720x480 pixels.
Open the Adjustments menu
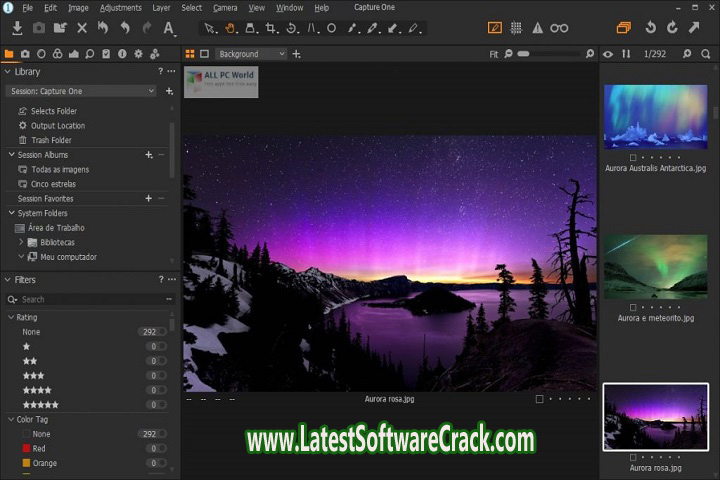pyautogui.click(x=121, y=8)
